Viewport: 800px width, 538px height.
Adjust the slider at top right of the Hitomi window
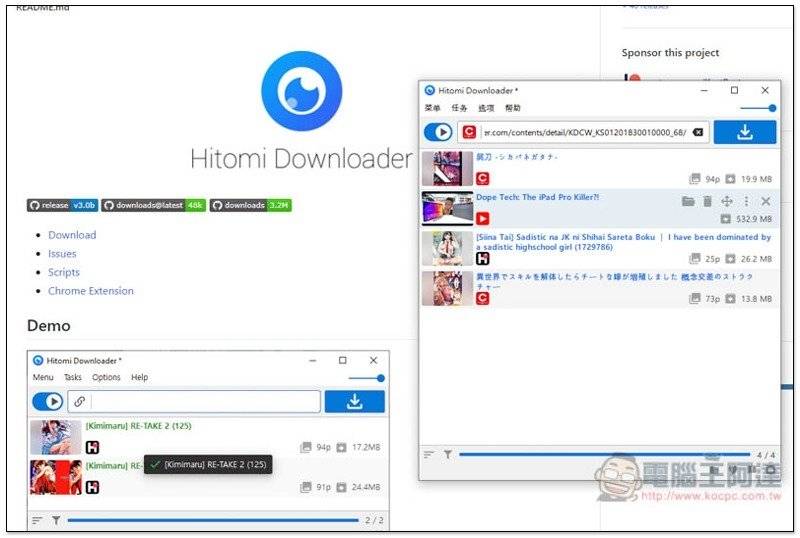(x=758, y=108)
